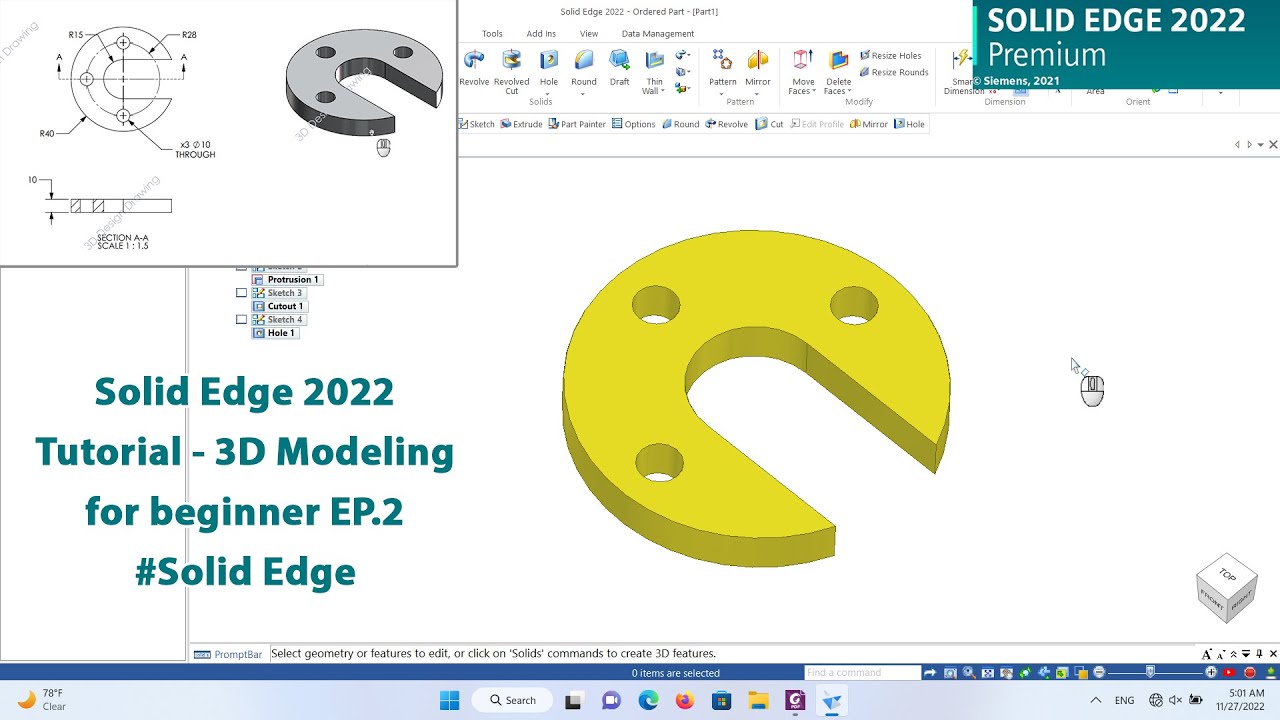
Task: Click the zoom area icon in status bar
Action: click(950, 673)
